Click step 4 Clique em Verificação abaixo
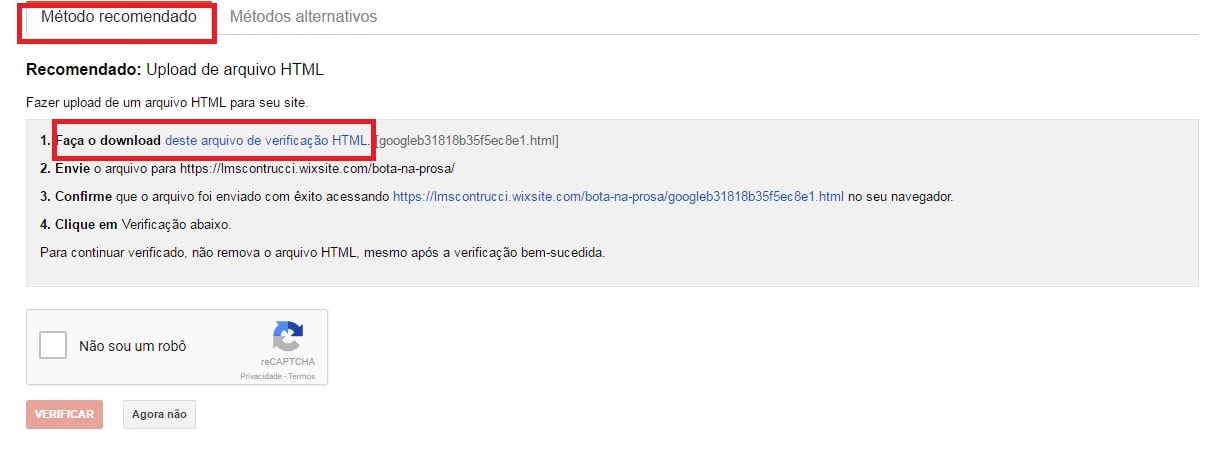1216x449 pixels. (136, 224)
